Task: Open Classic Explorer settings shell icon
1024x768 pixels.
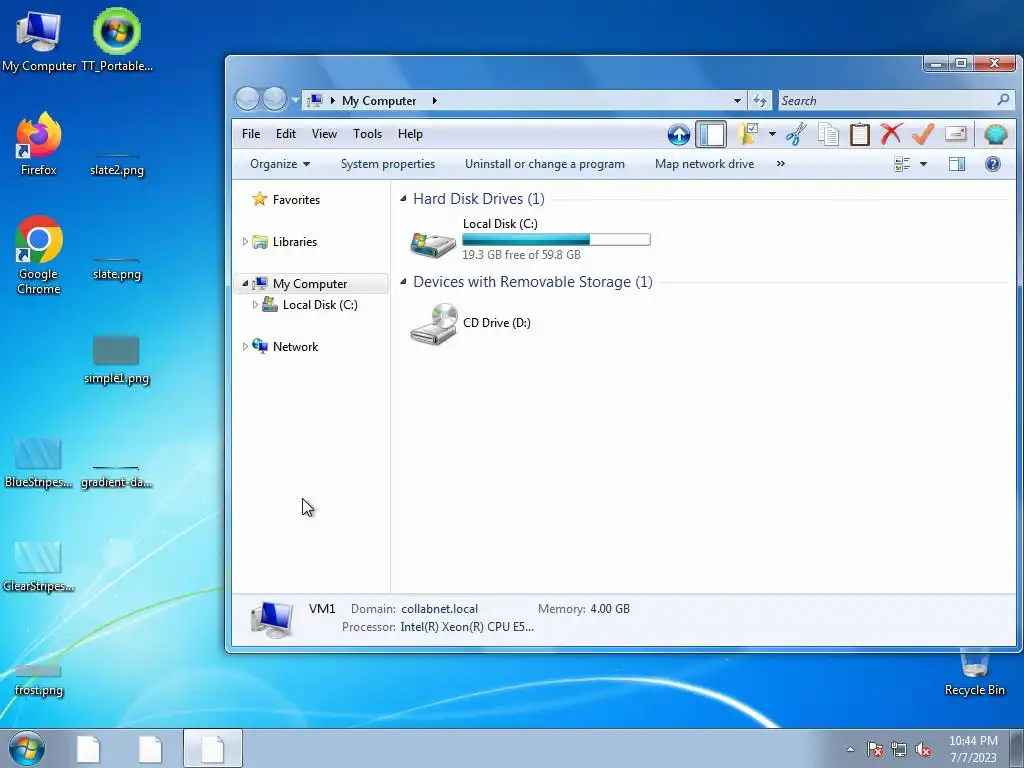Action: (x=995, y=134)
